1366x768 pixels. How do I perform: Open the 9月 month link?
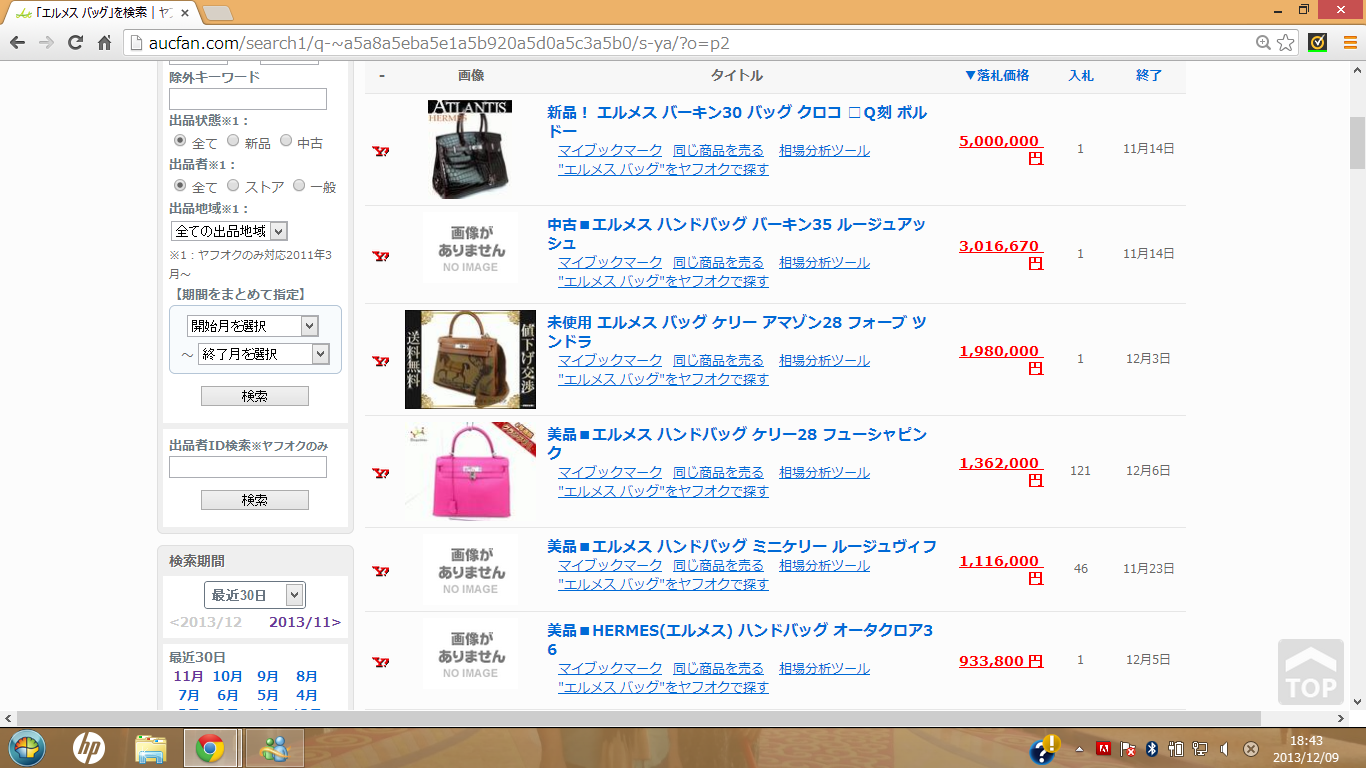pos(267,677)
